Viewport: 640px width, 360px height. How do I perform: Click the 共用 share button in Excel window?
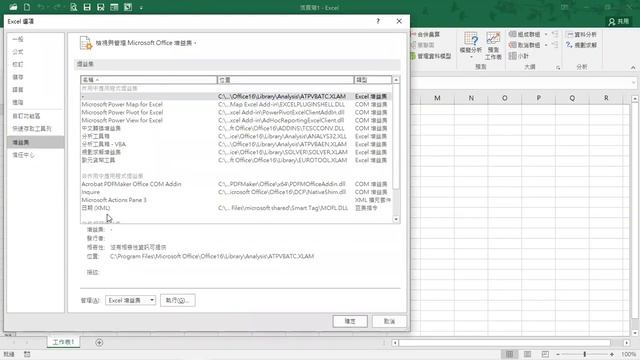(x=619, y=21)
